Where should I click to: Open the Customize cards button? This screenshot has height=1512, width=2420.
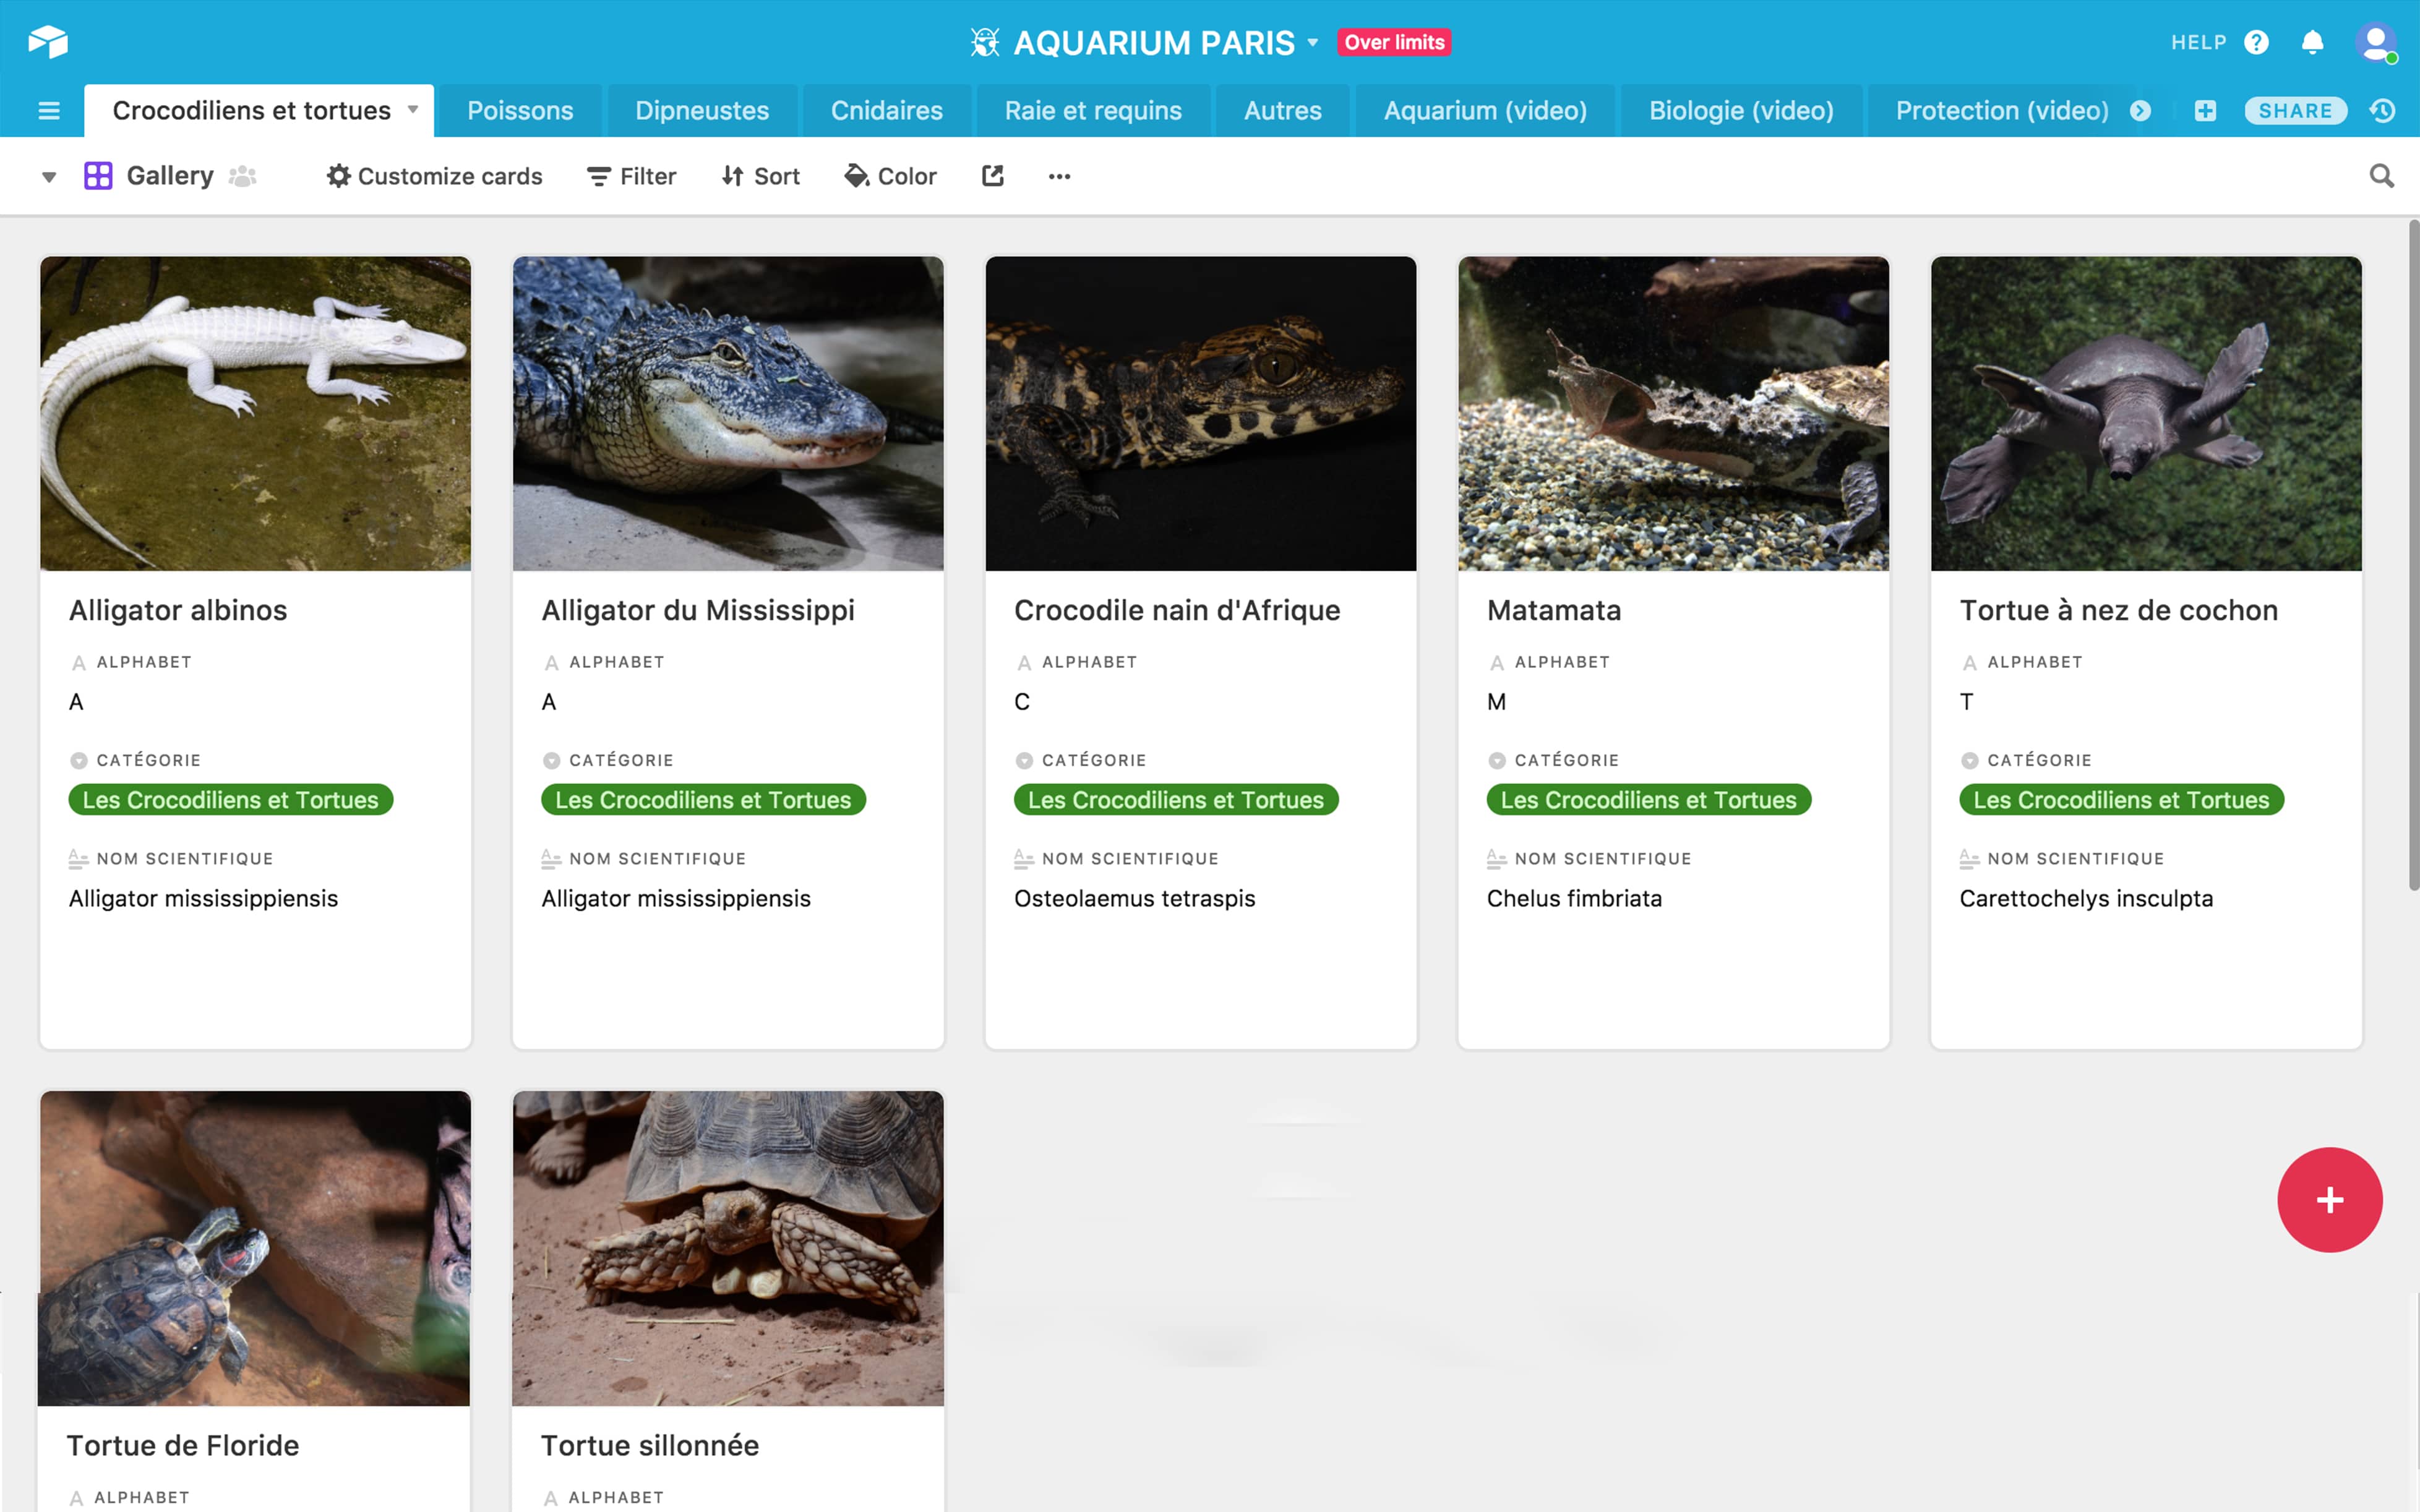pyautogui.click(x=434, y=176)
